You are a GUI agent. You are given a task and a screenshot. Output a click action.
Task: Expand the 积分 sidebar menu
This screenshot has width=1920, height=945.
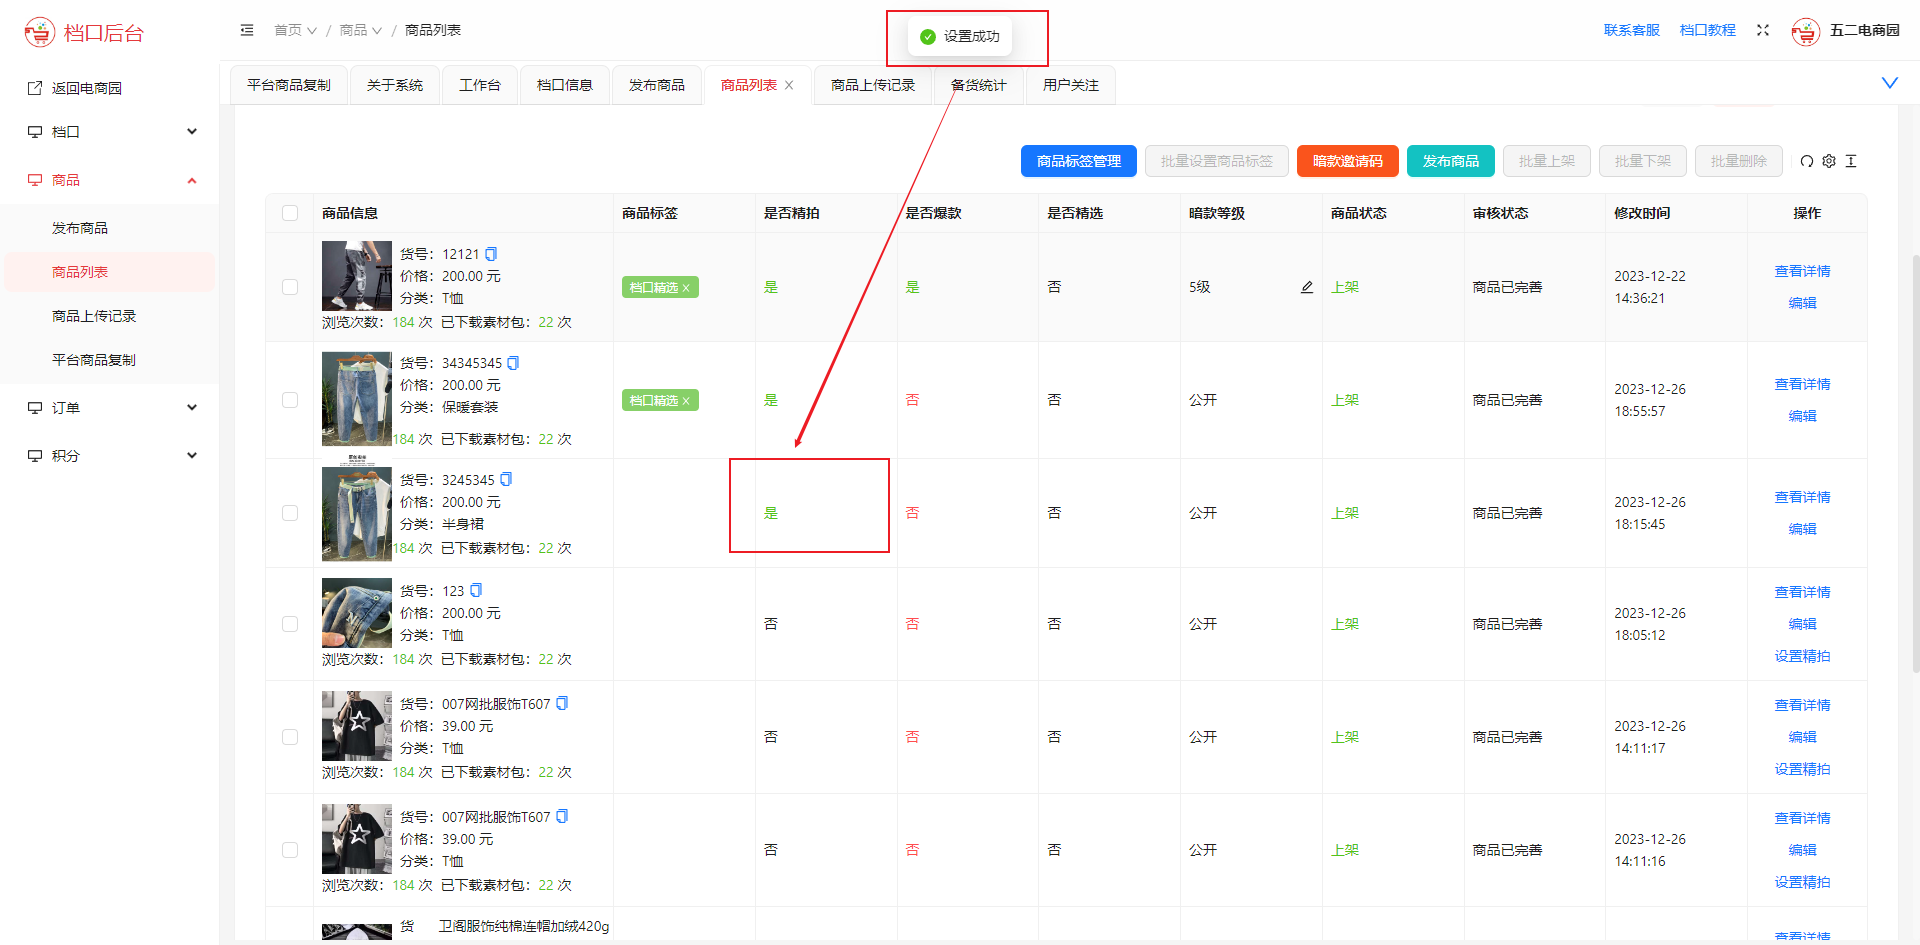point(109,456)
